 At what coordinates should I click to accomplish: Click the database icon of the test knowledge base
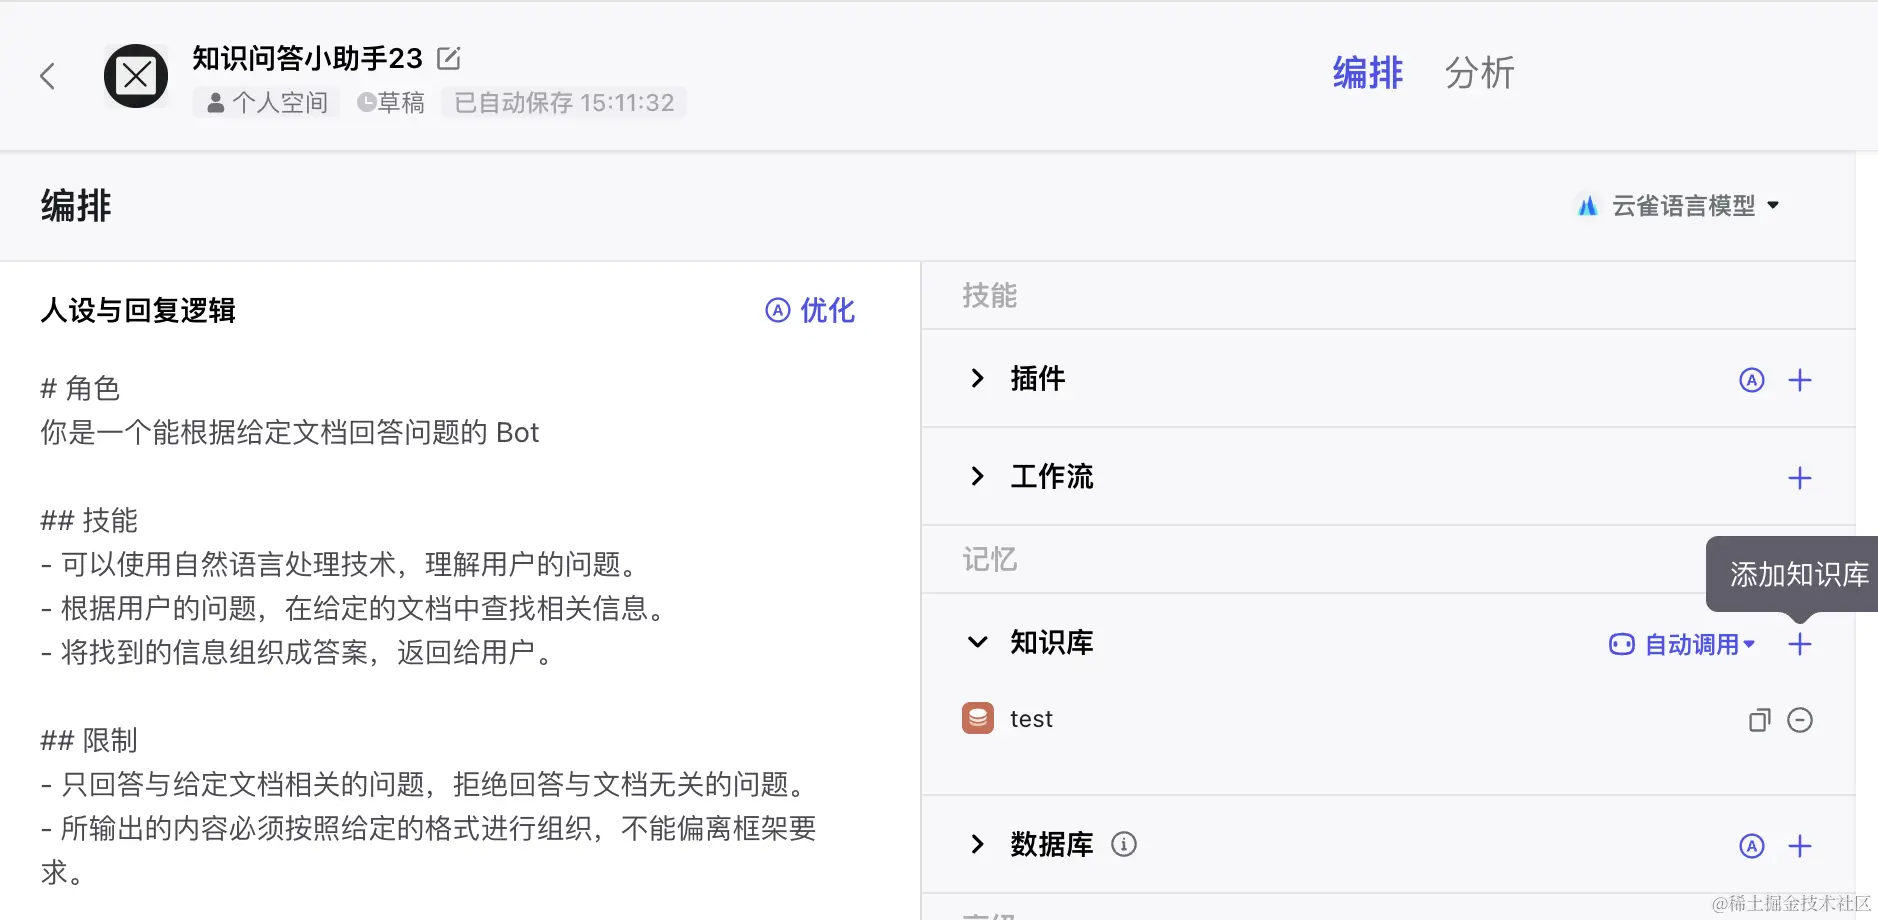[978, 718]
